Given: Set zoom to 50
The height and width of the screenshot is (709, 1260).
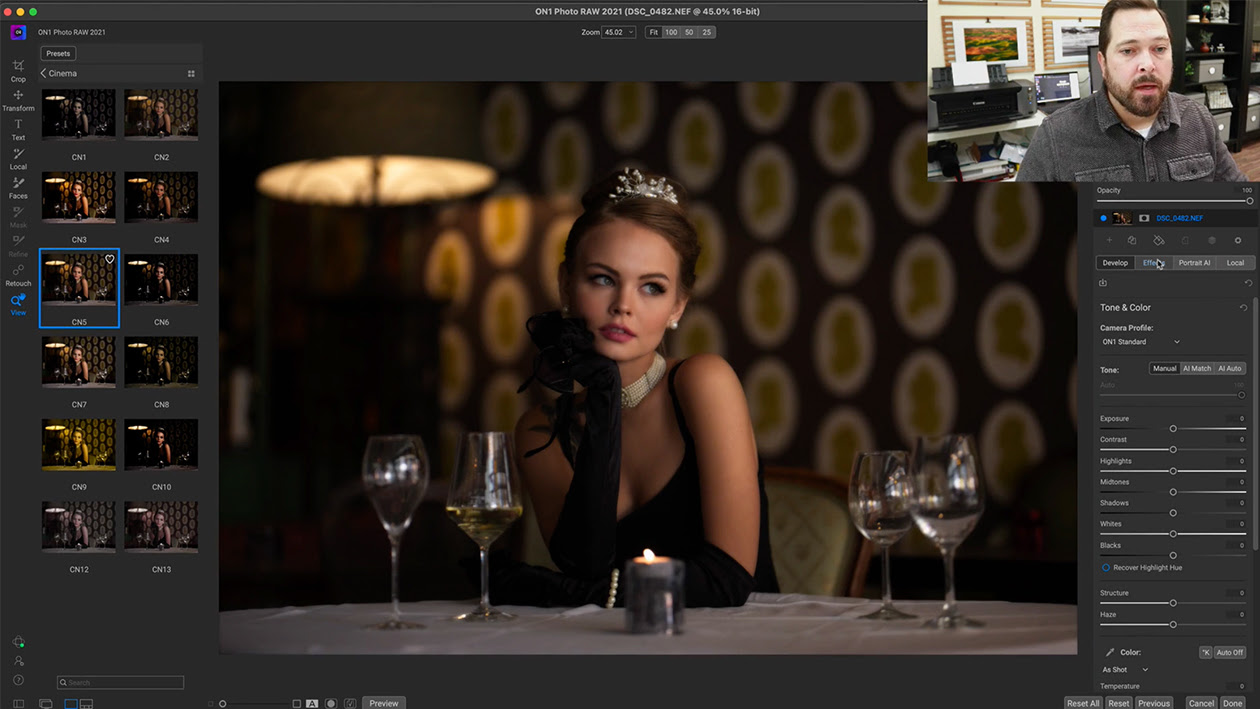Looking at the screenshot, I should point(689,32).
